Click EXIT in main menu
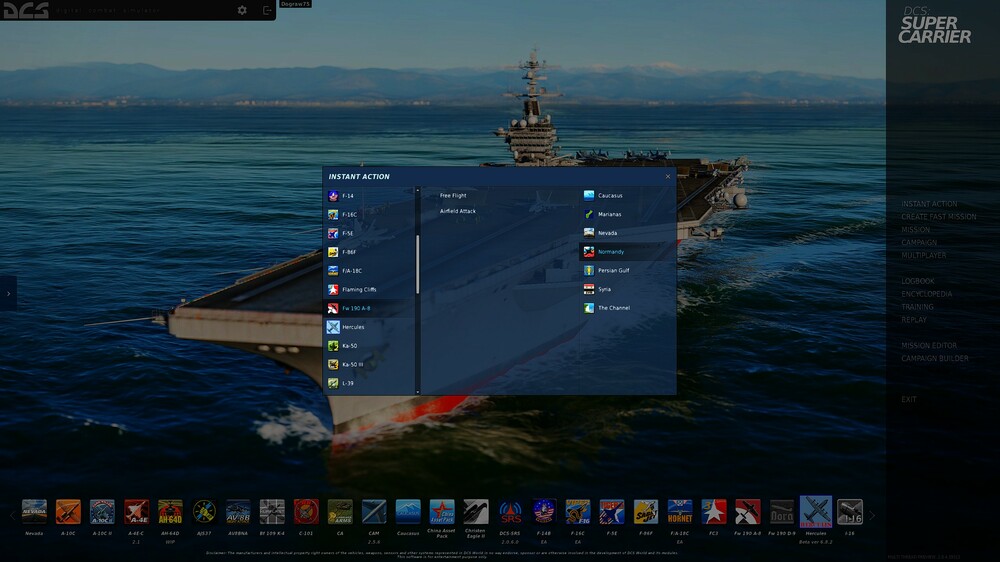 click(x=908, y=399)
